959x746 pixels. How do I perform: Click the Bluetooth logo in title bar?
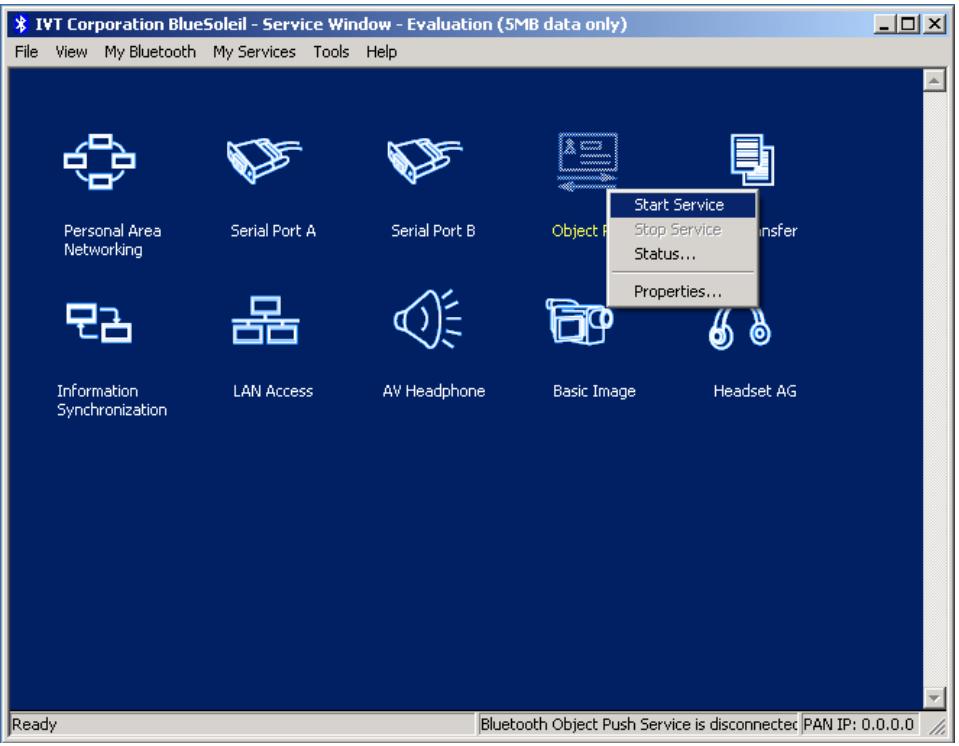[21, 24]
